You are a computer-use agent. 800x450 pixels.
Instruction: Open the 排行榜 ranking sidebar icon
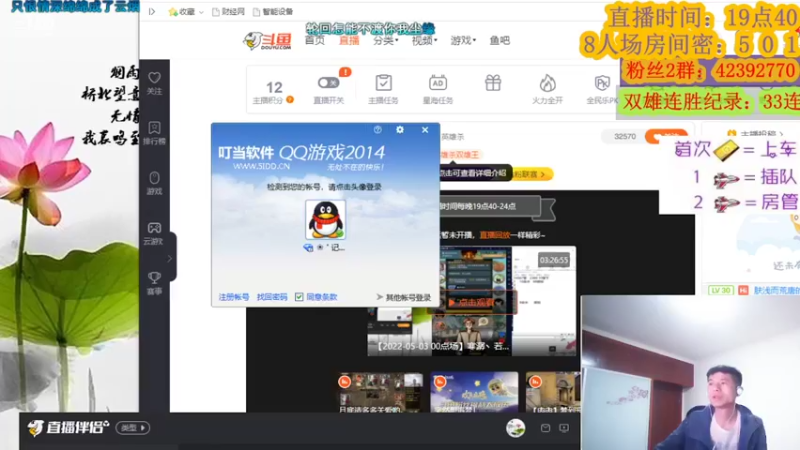154,133
